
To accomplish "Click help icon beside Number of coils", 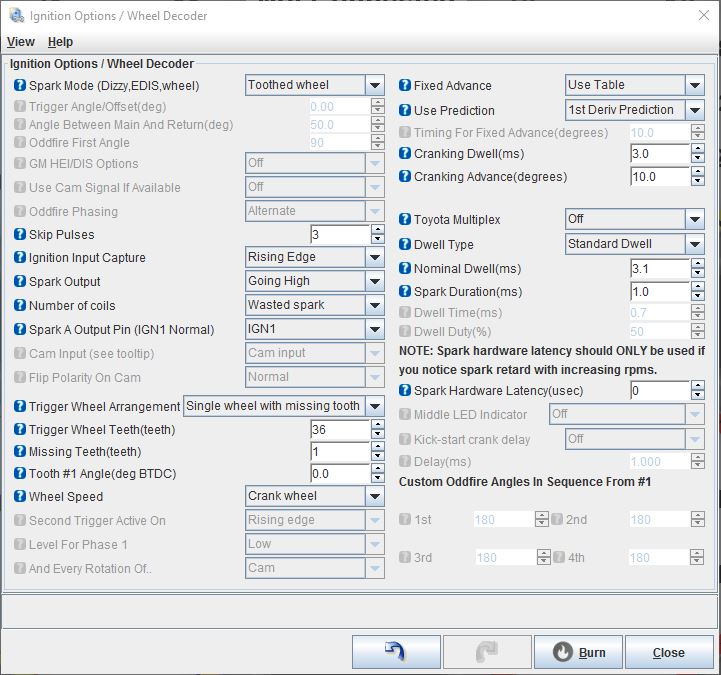I will (20, 305).
